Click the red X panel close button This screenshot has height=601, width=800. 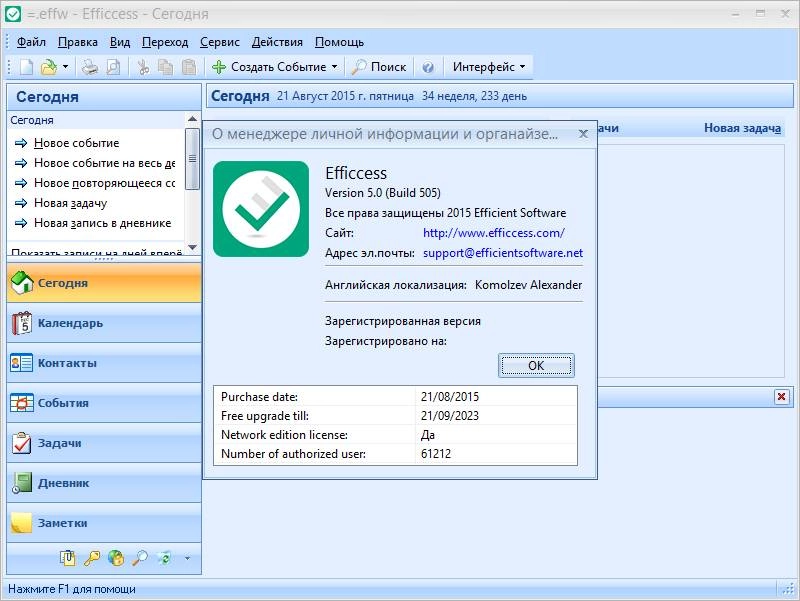[781, 396]
